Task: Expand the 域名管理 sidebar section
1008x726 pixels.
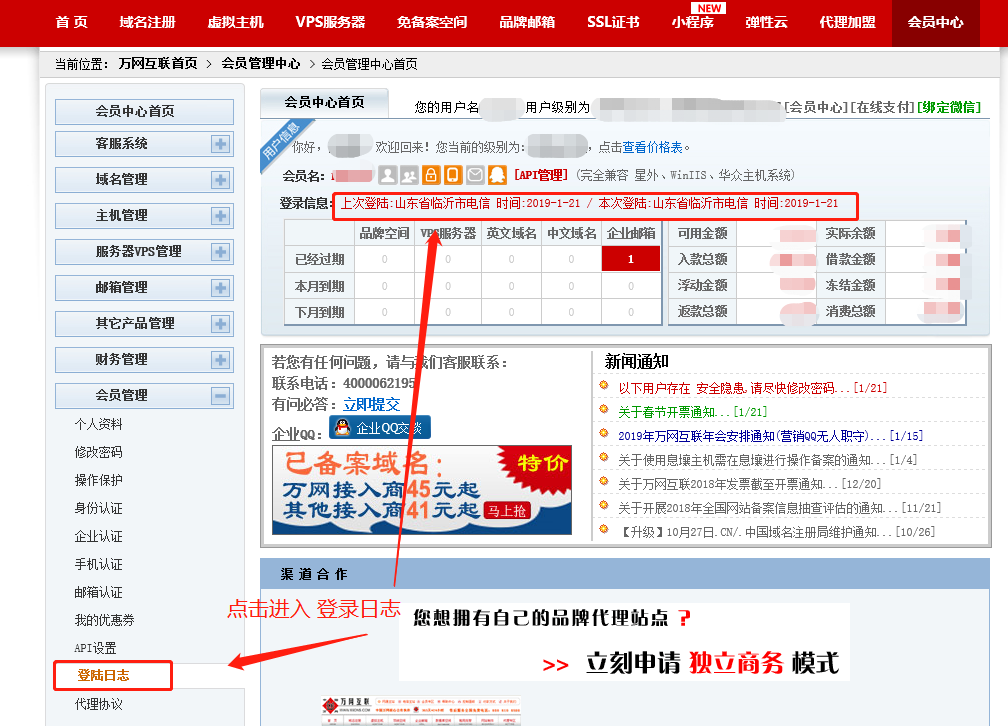Action: pos(220,180)
